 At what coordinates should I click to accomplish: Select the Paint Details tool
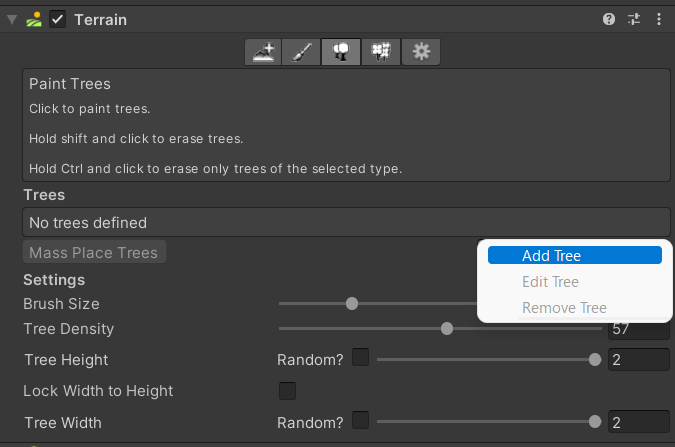[381, 52]
